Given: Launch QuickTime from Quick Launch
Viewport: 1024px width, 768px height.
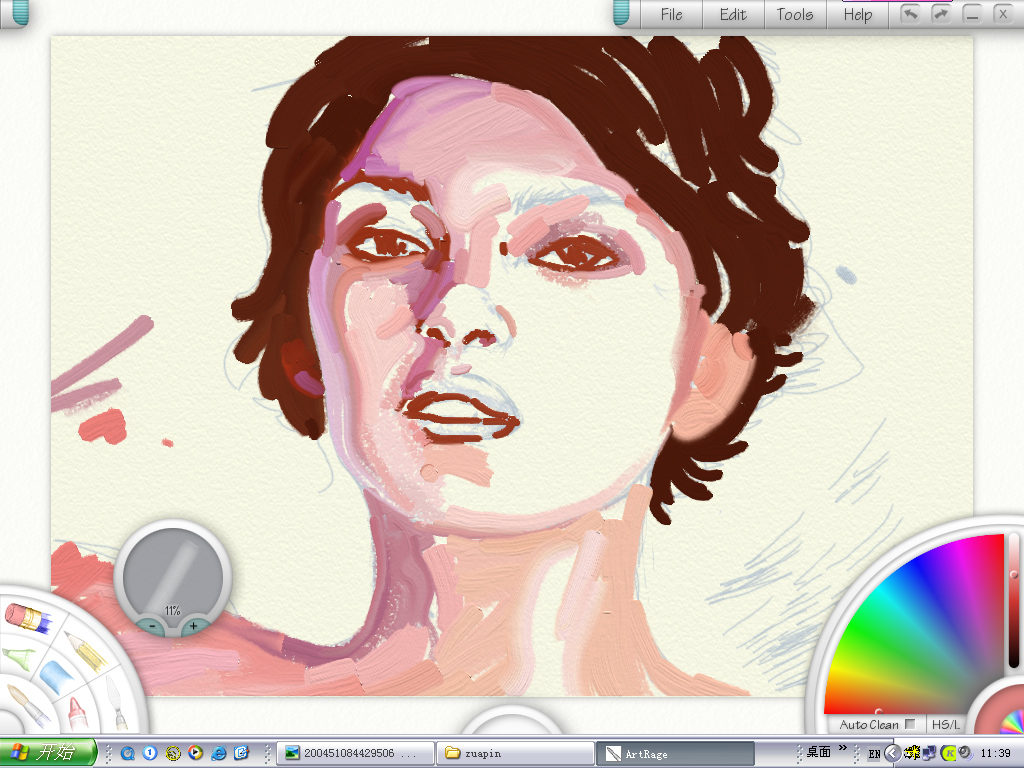Looking at the screenshot, I should tap(127, 753).
